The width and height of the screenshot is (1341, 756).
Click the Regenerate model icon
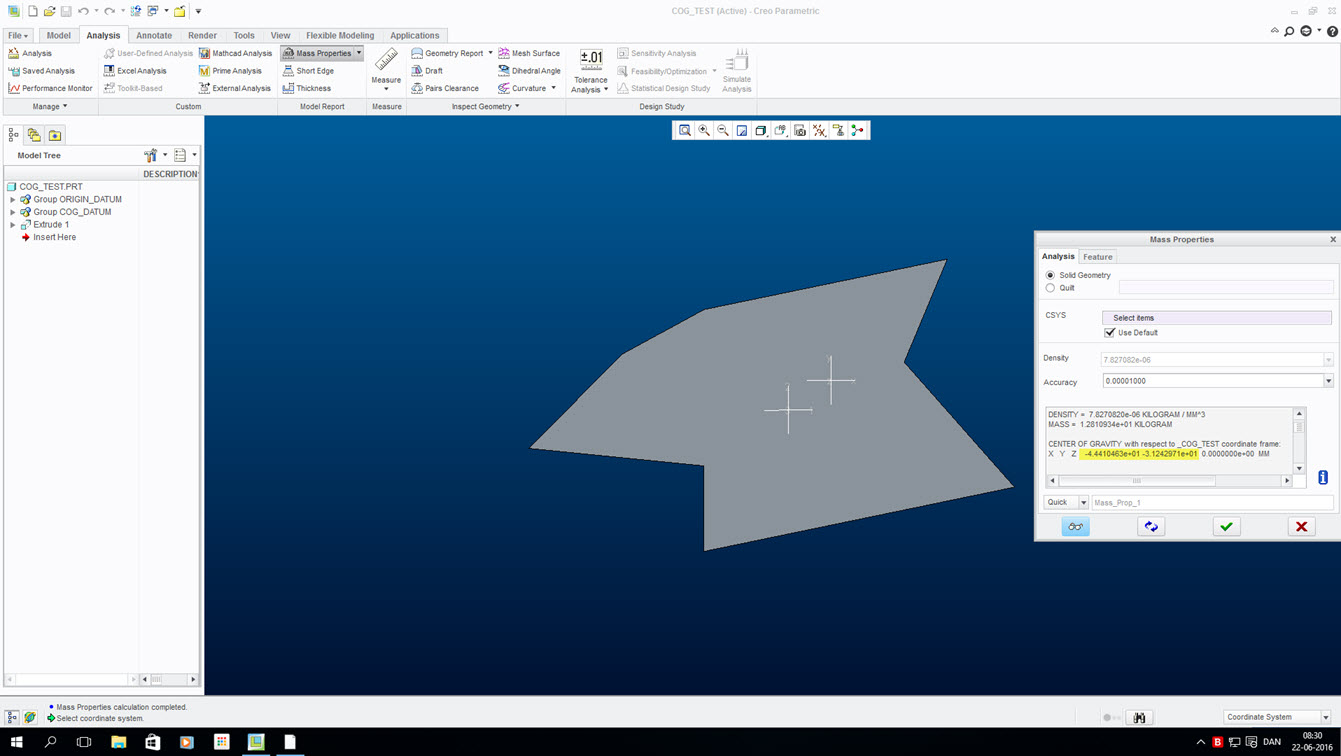(136, 11)
